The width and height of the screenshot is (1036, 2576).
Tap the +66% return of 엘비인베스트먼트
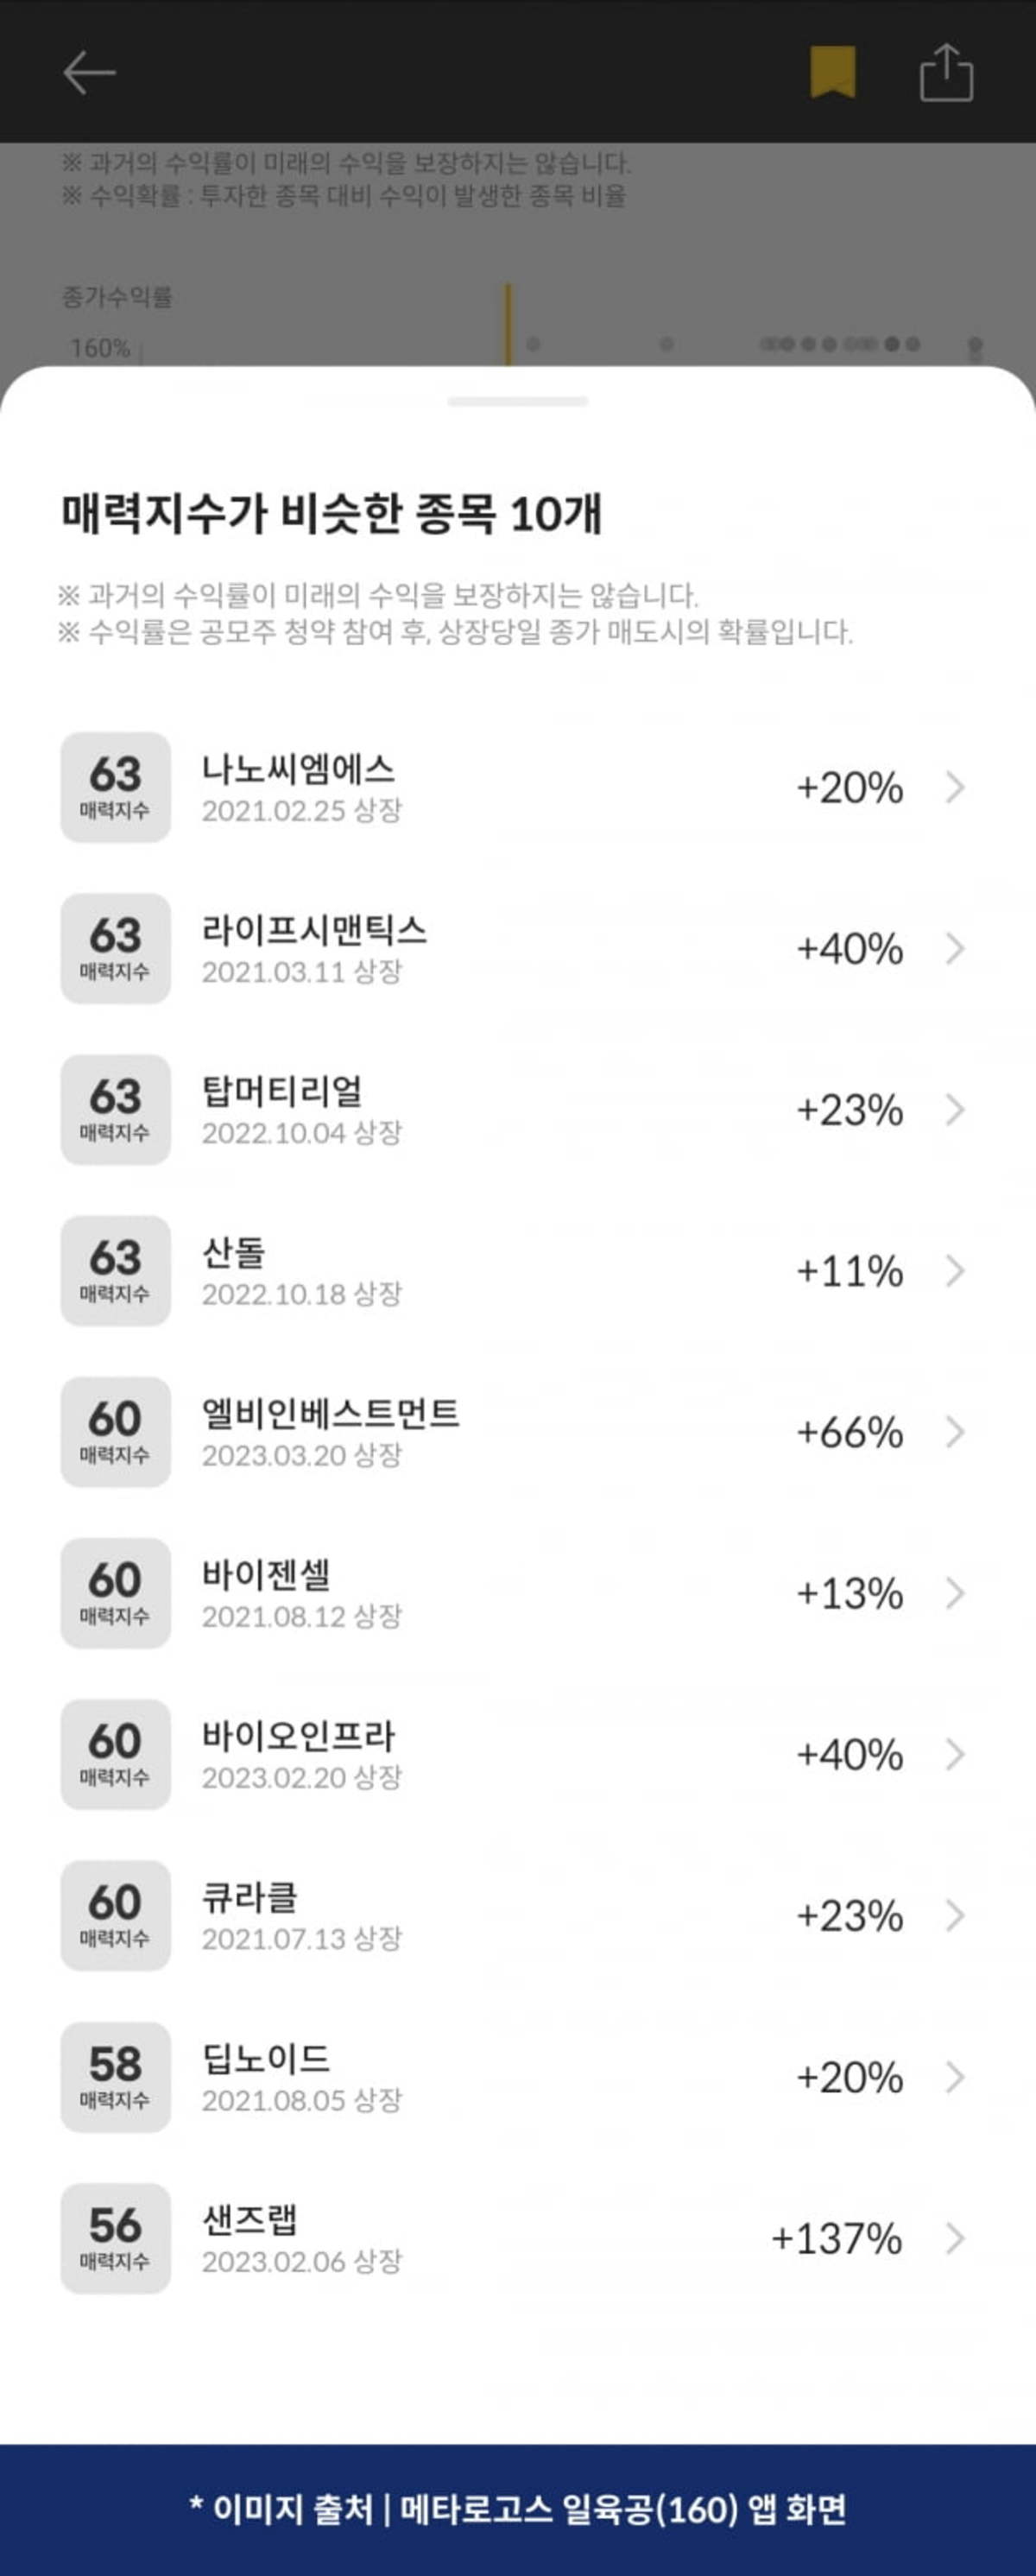click(849, 1433)
